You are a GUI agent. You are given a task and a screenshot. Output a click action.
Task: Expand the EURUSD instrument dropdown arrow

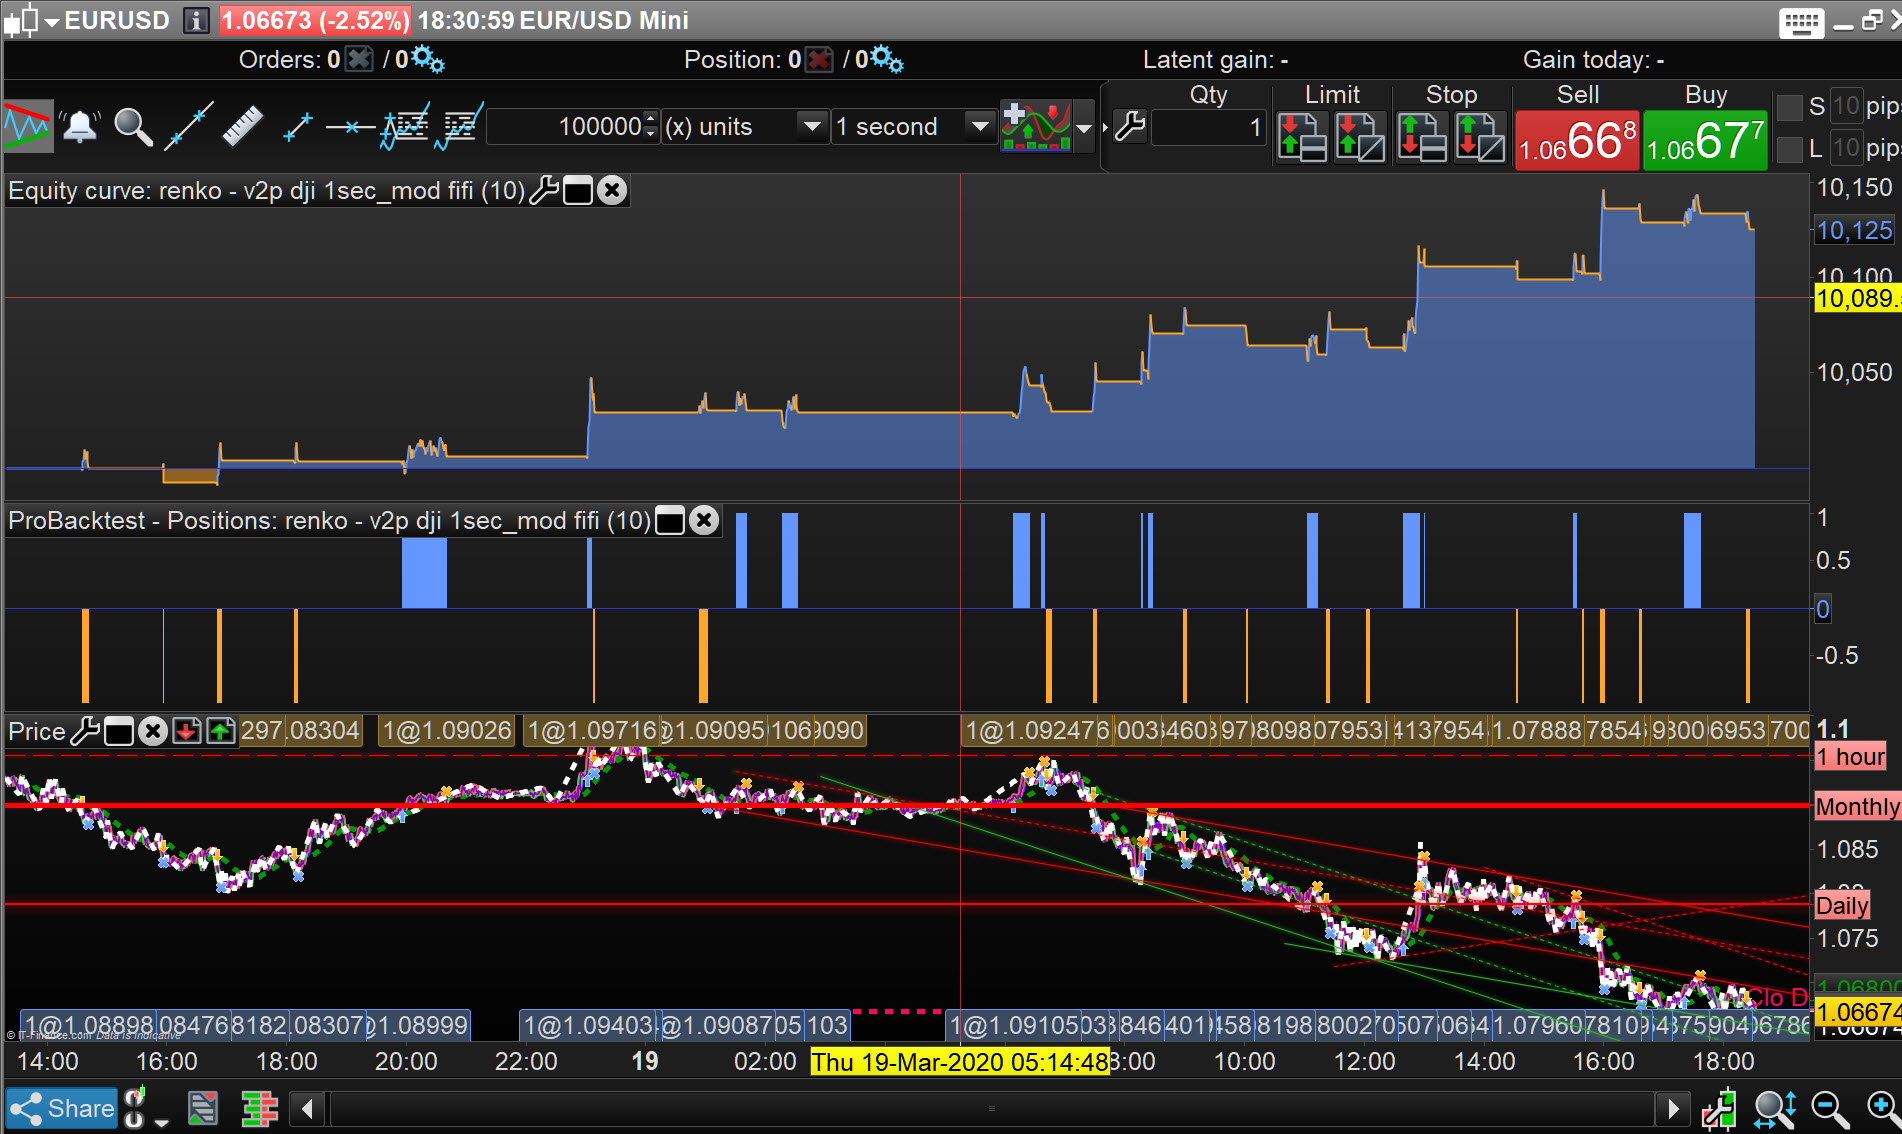[52, 20]
